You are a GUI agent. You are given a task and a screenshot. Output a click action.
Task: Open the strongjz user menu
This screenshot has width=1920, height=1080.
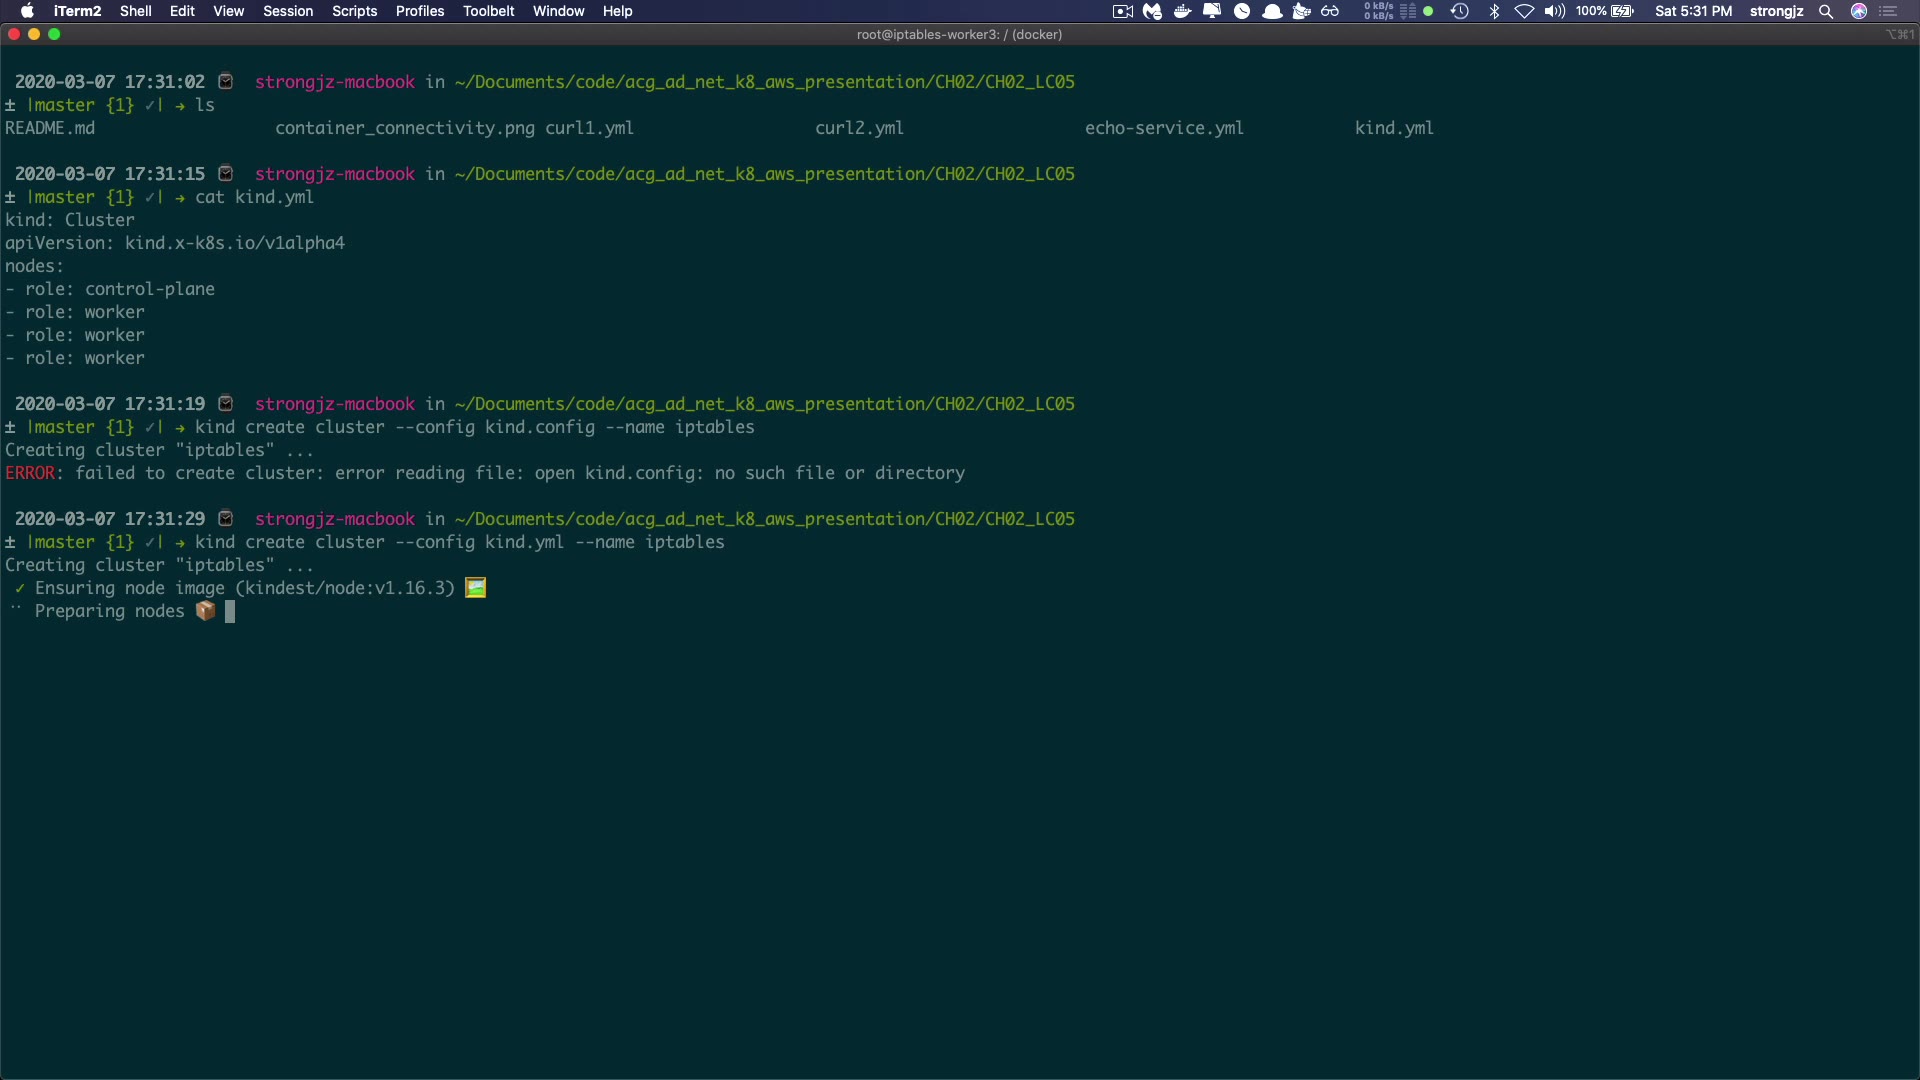click(1776, 11)
